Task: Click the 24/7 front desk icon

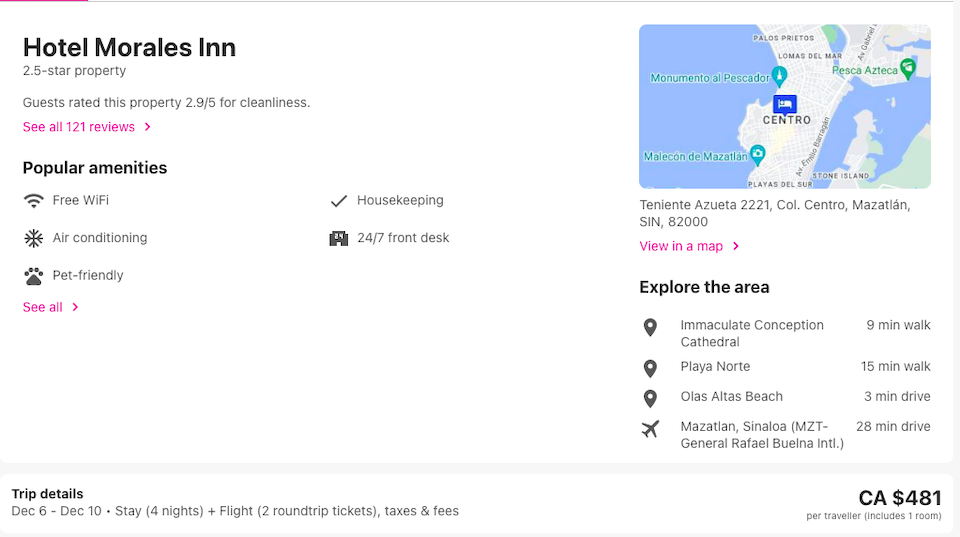Action: [339, 238]
